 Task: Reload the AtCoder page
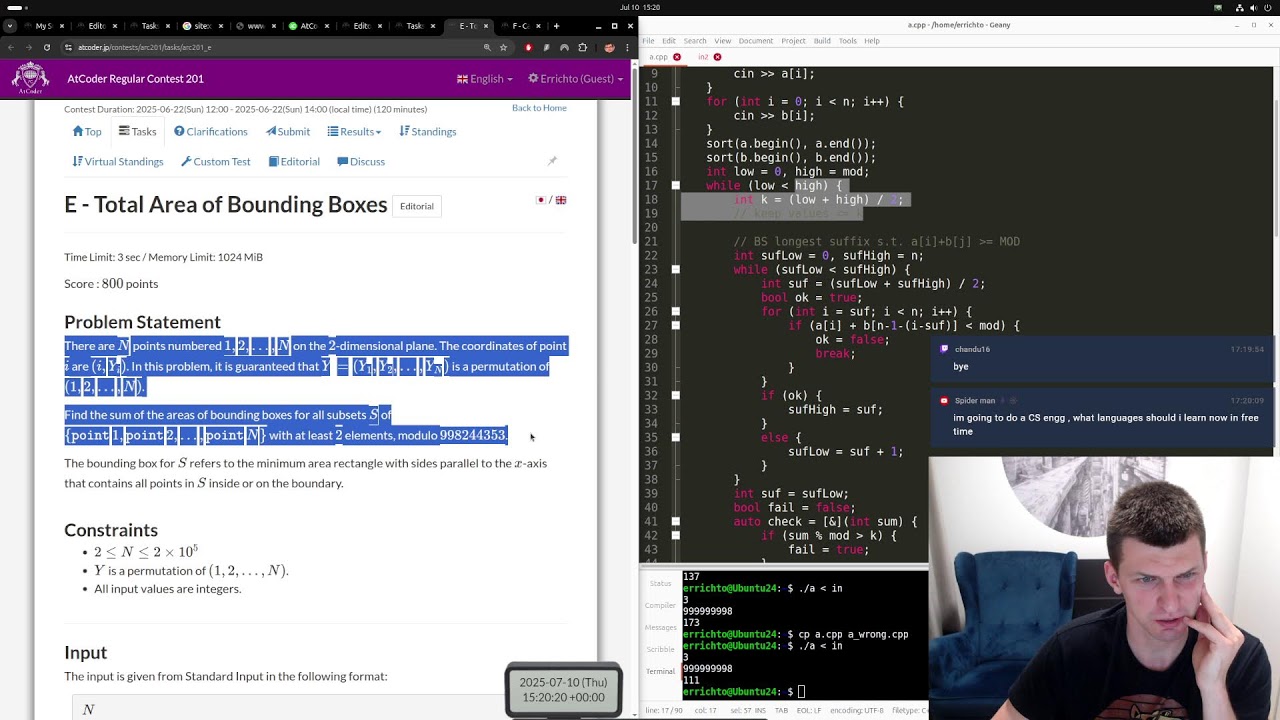coord(47,47)
